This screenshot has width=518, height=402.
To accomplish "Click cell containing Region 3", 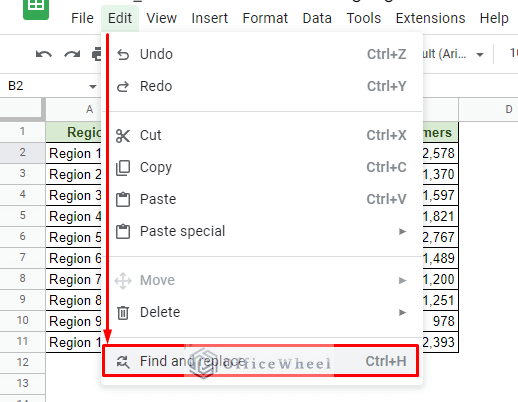I will coord(74,195).
